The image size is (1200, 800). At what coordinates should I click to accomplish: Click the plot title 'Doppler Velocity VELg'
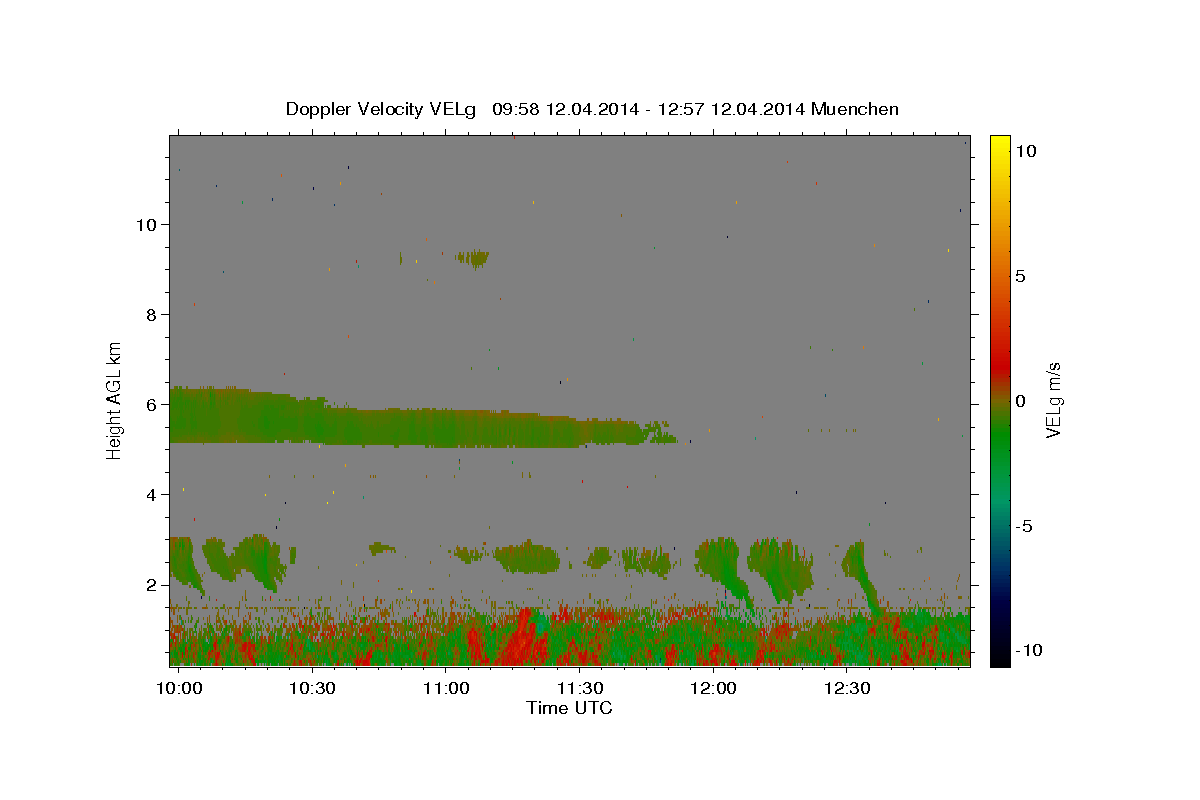pos(381,109)
